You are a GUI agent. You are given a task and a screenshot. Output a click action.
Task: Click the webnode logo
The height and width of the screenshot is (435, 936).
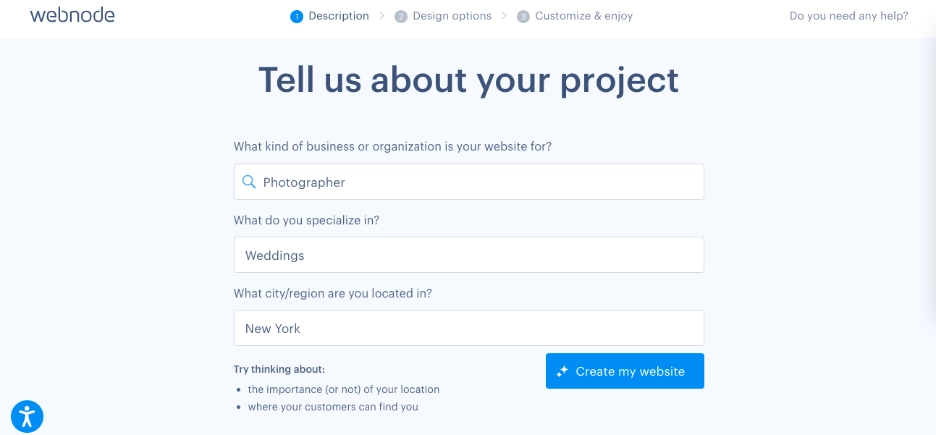72,16
